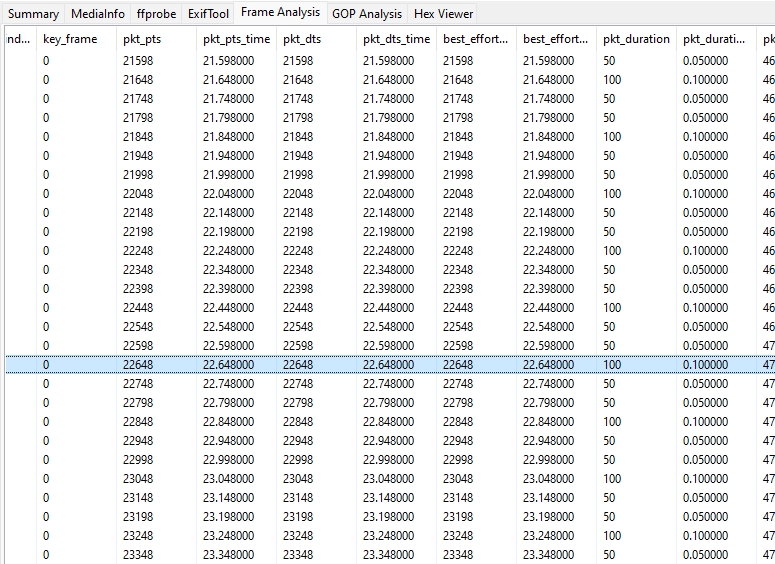Sort by pkt_duration column header
Image resolution: width=775 pixels, height=564 pixels.
(x=636, y=40)
